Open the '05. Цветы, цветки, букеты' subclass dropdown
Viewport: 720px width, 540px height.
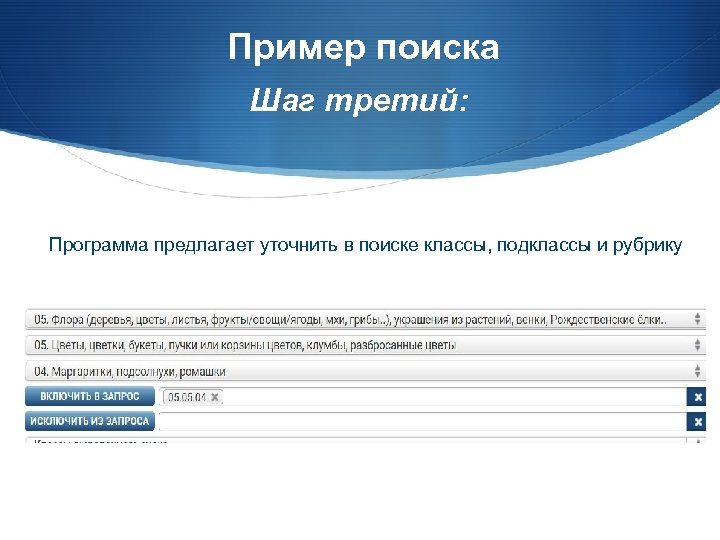[365, 345]
